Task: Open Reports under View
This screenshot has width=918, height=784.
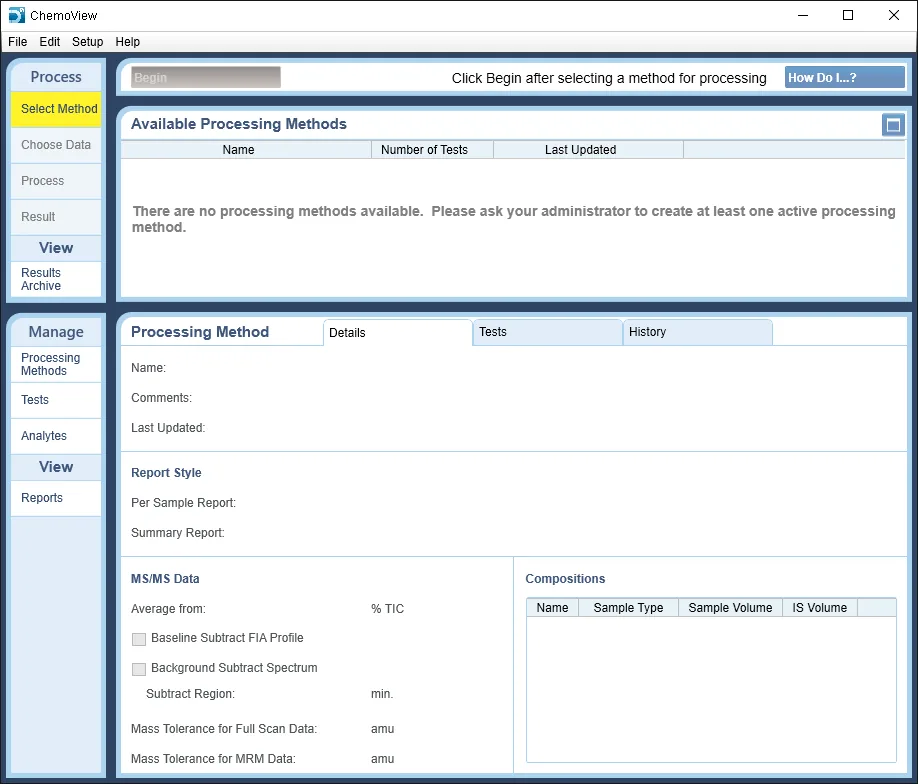Action: [56, 498]
